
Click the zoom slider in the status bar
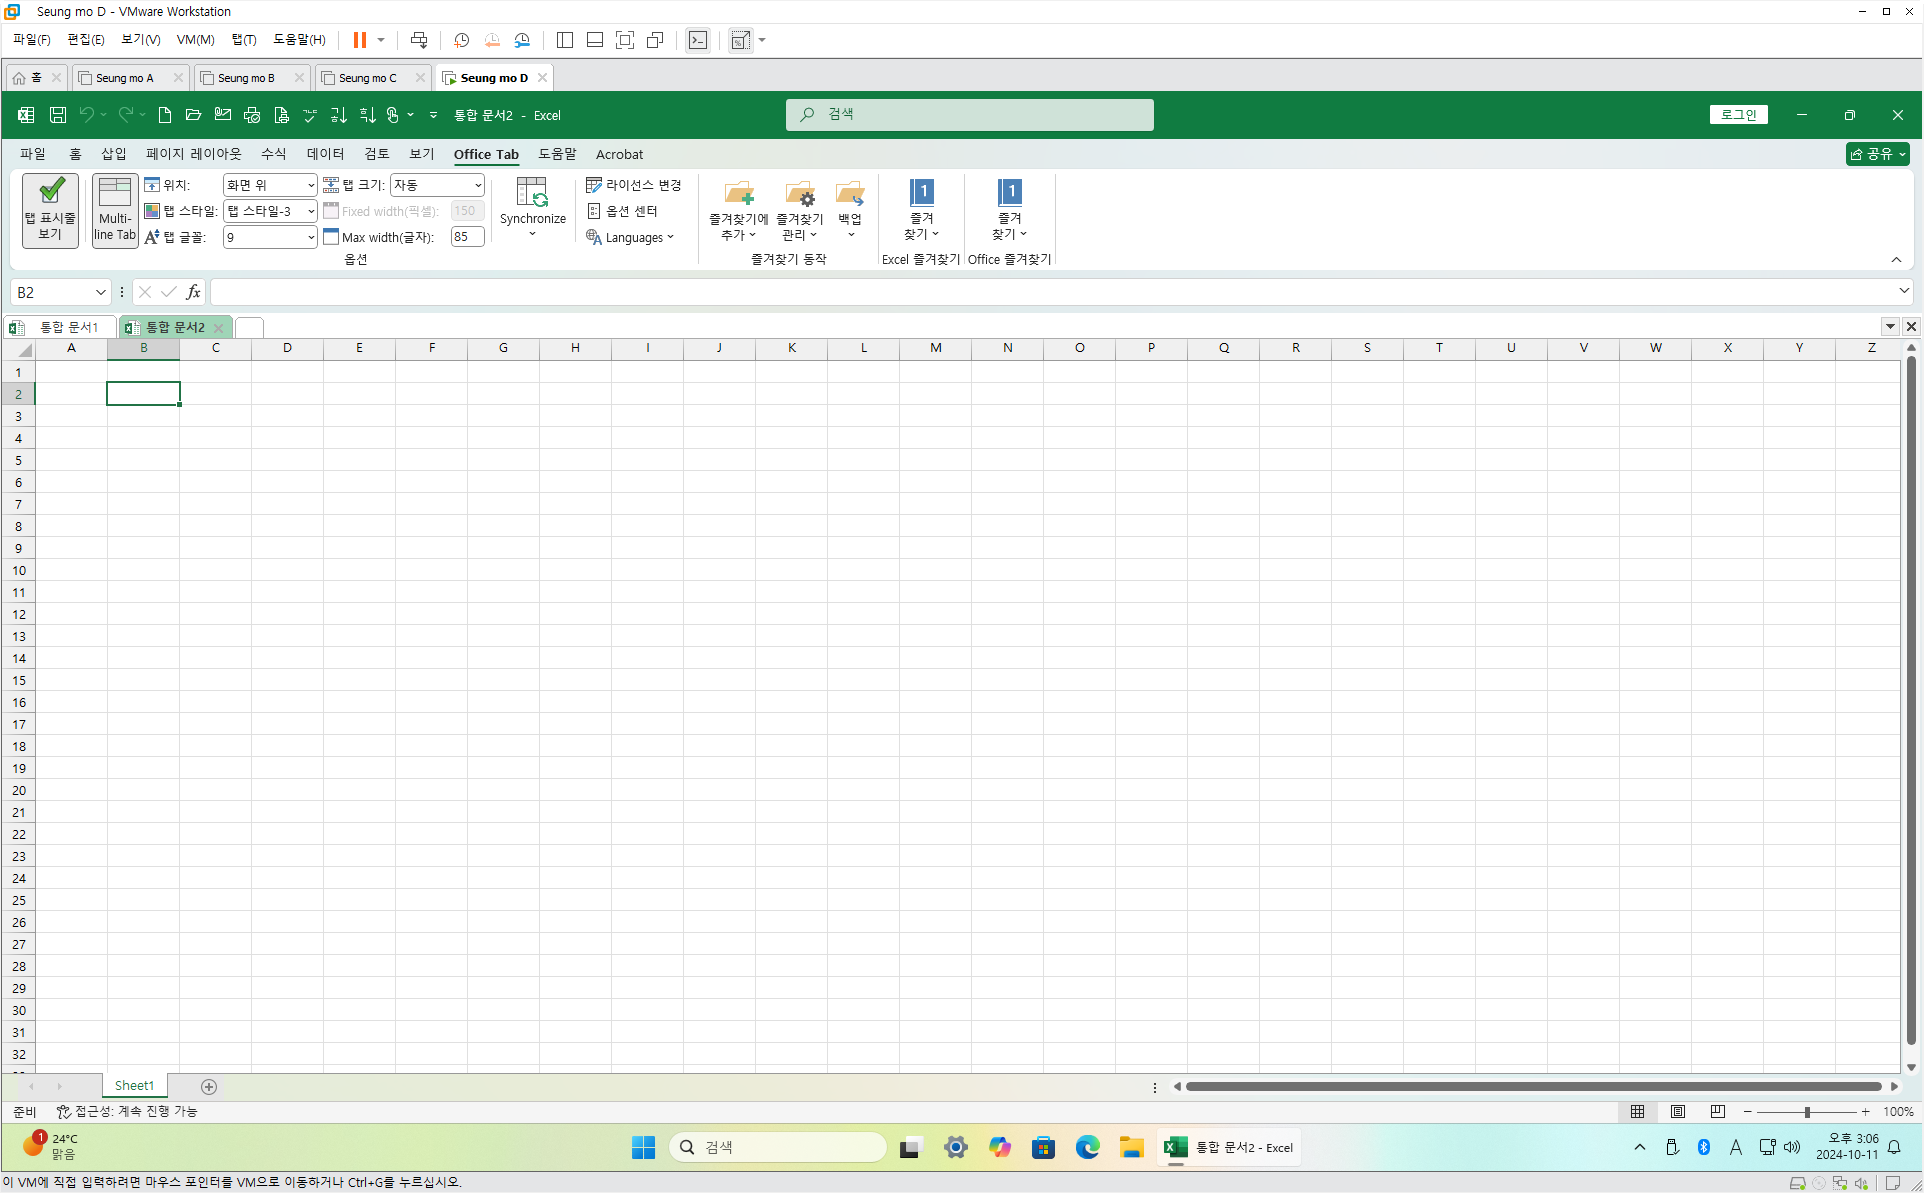tap(1807, 1112)
